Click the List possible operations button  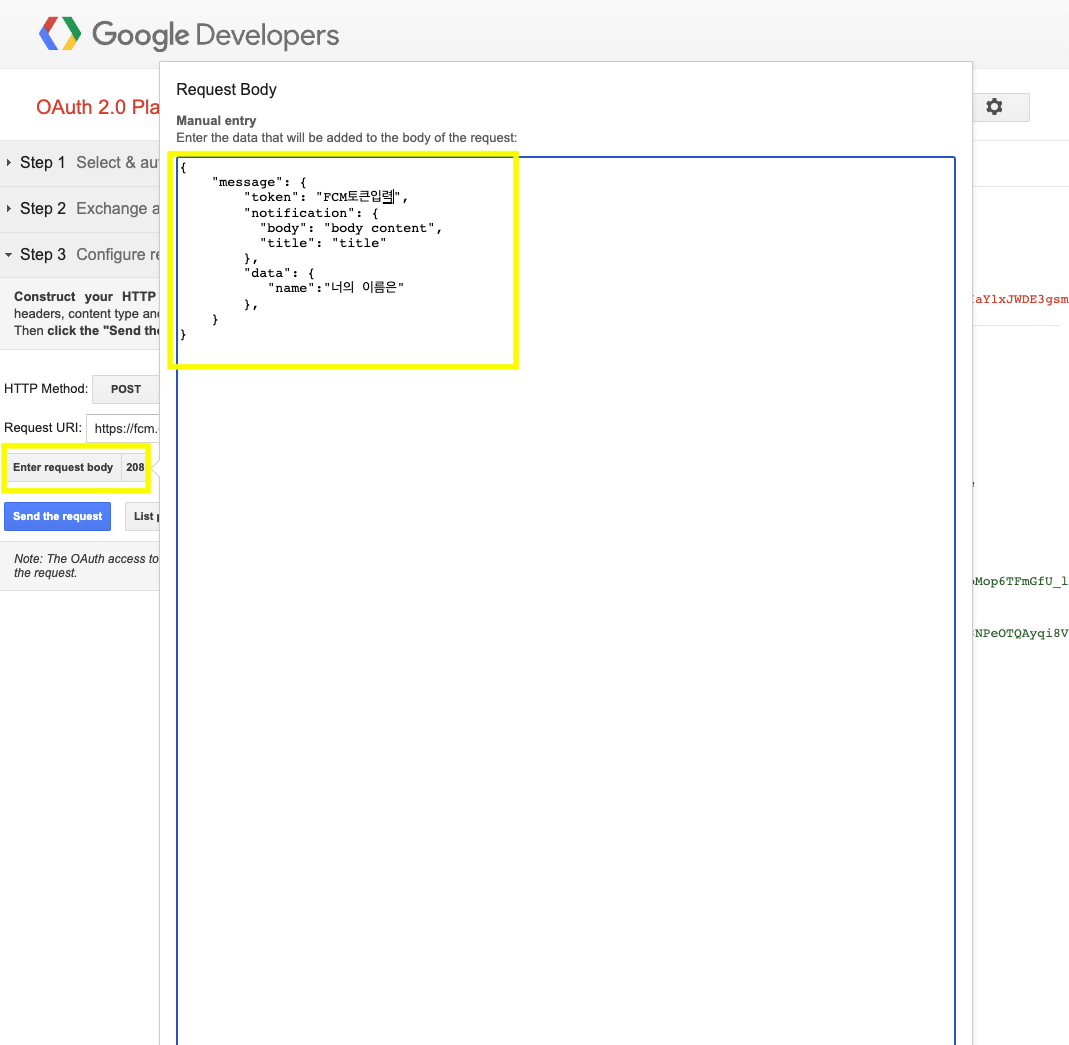143,517
